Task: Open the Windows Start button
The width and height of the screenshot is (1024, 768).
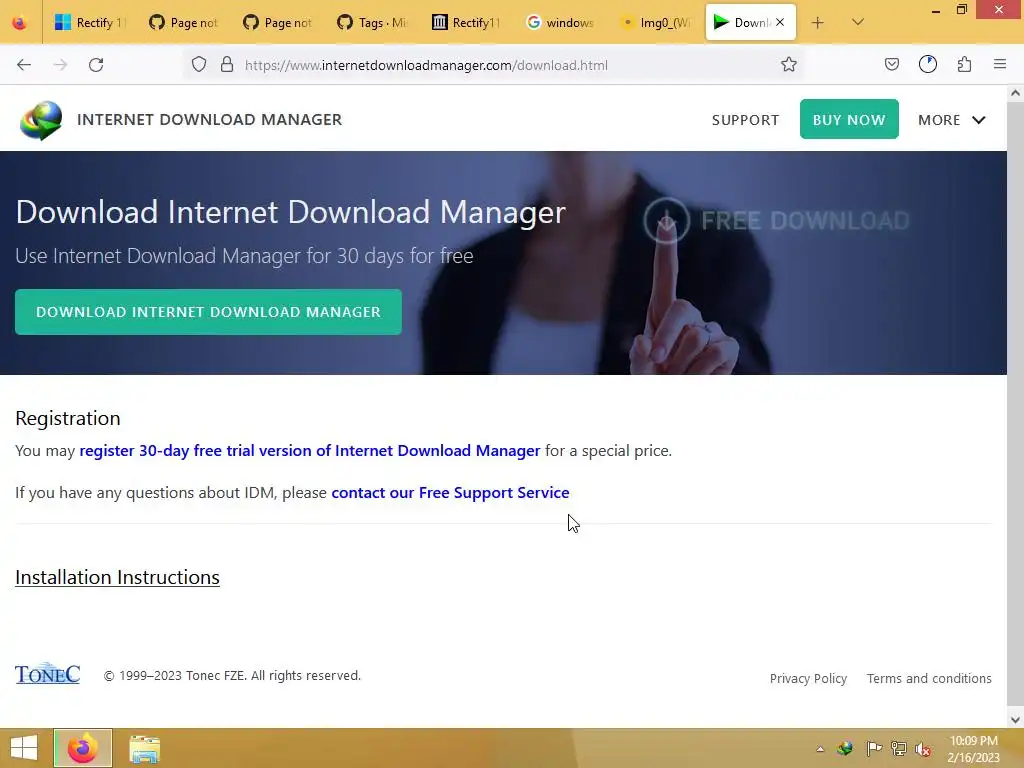Action: click(24, 748)
